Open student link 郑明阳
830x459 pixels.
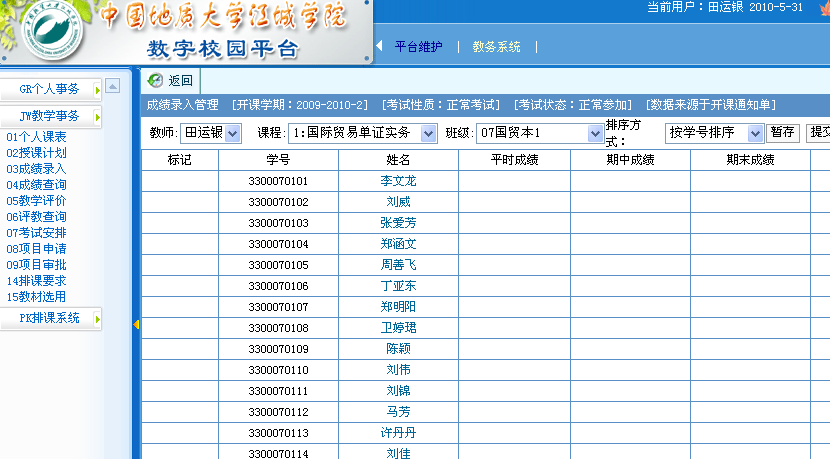tap(398, 307)
